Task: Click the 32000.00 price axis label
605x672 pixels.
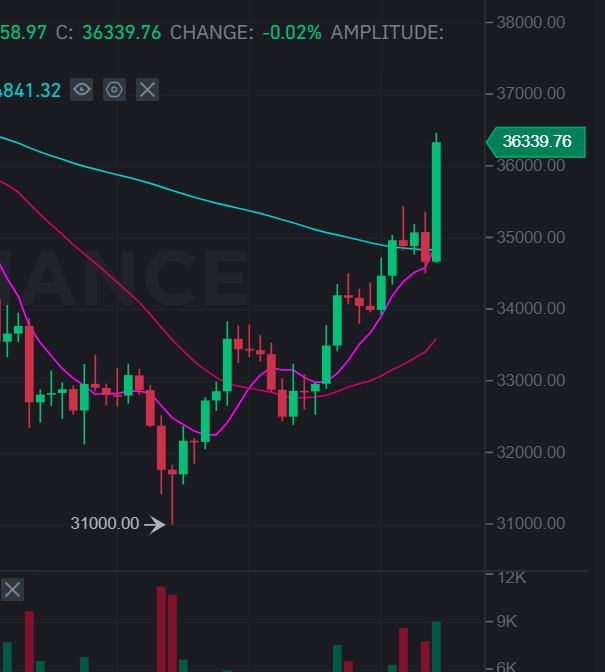Action: pos(530,453)
